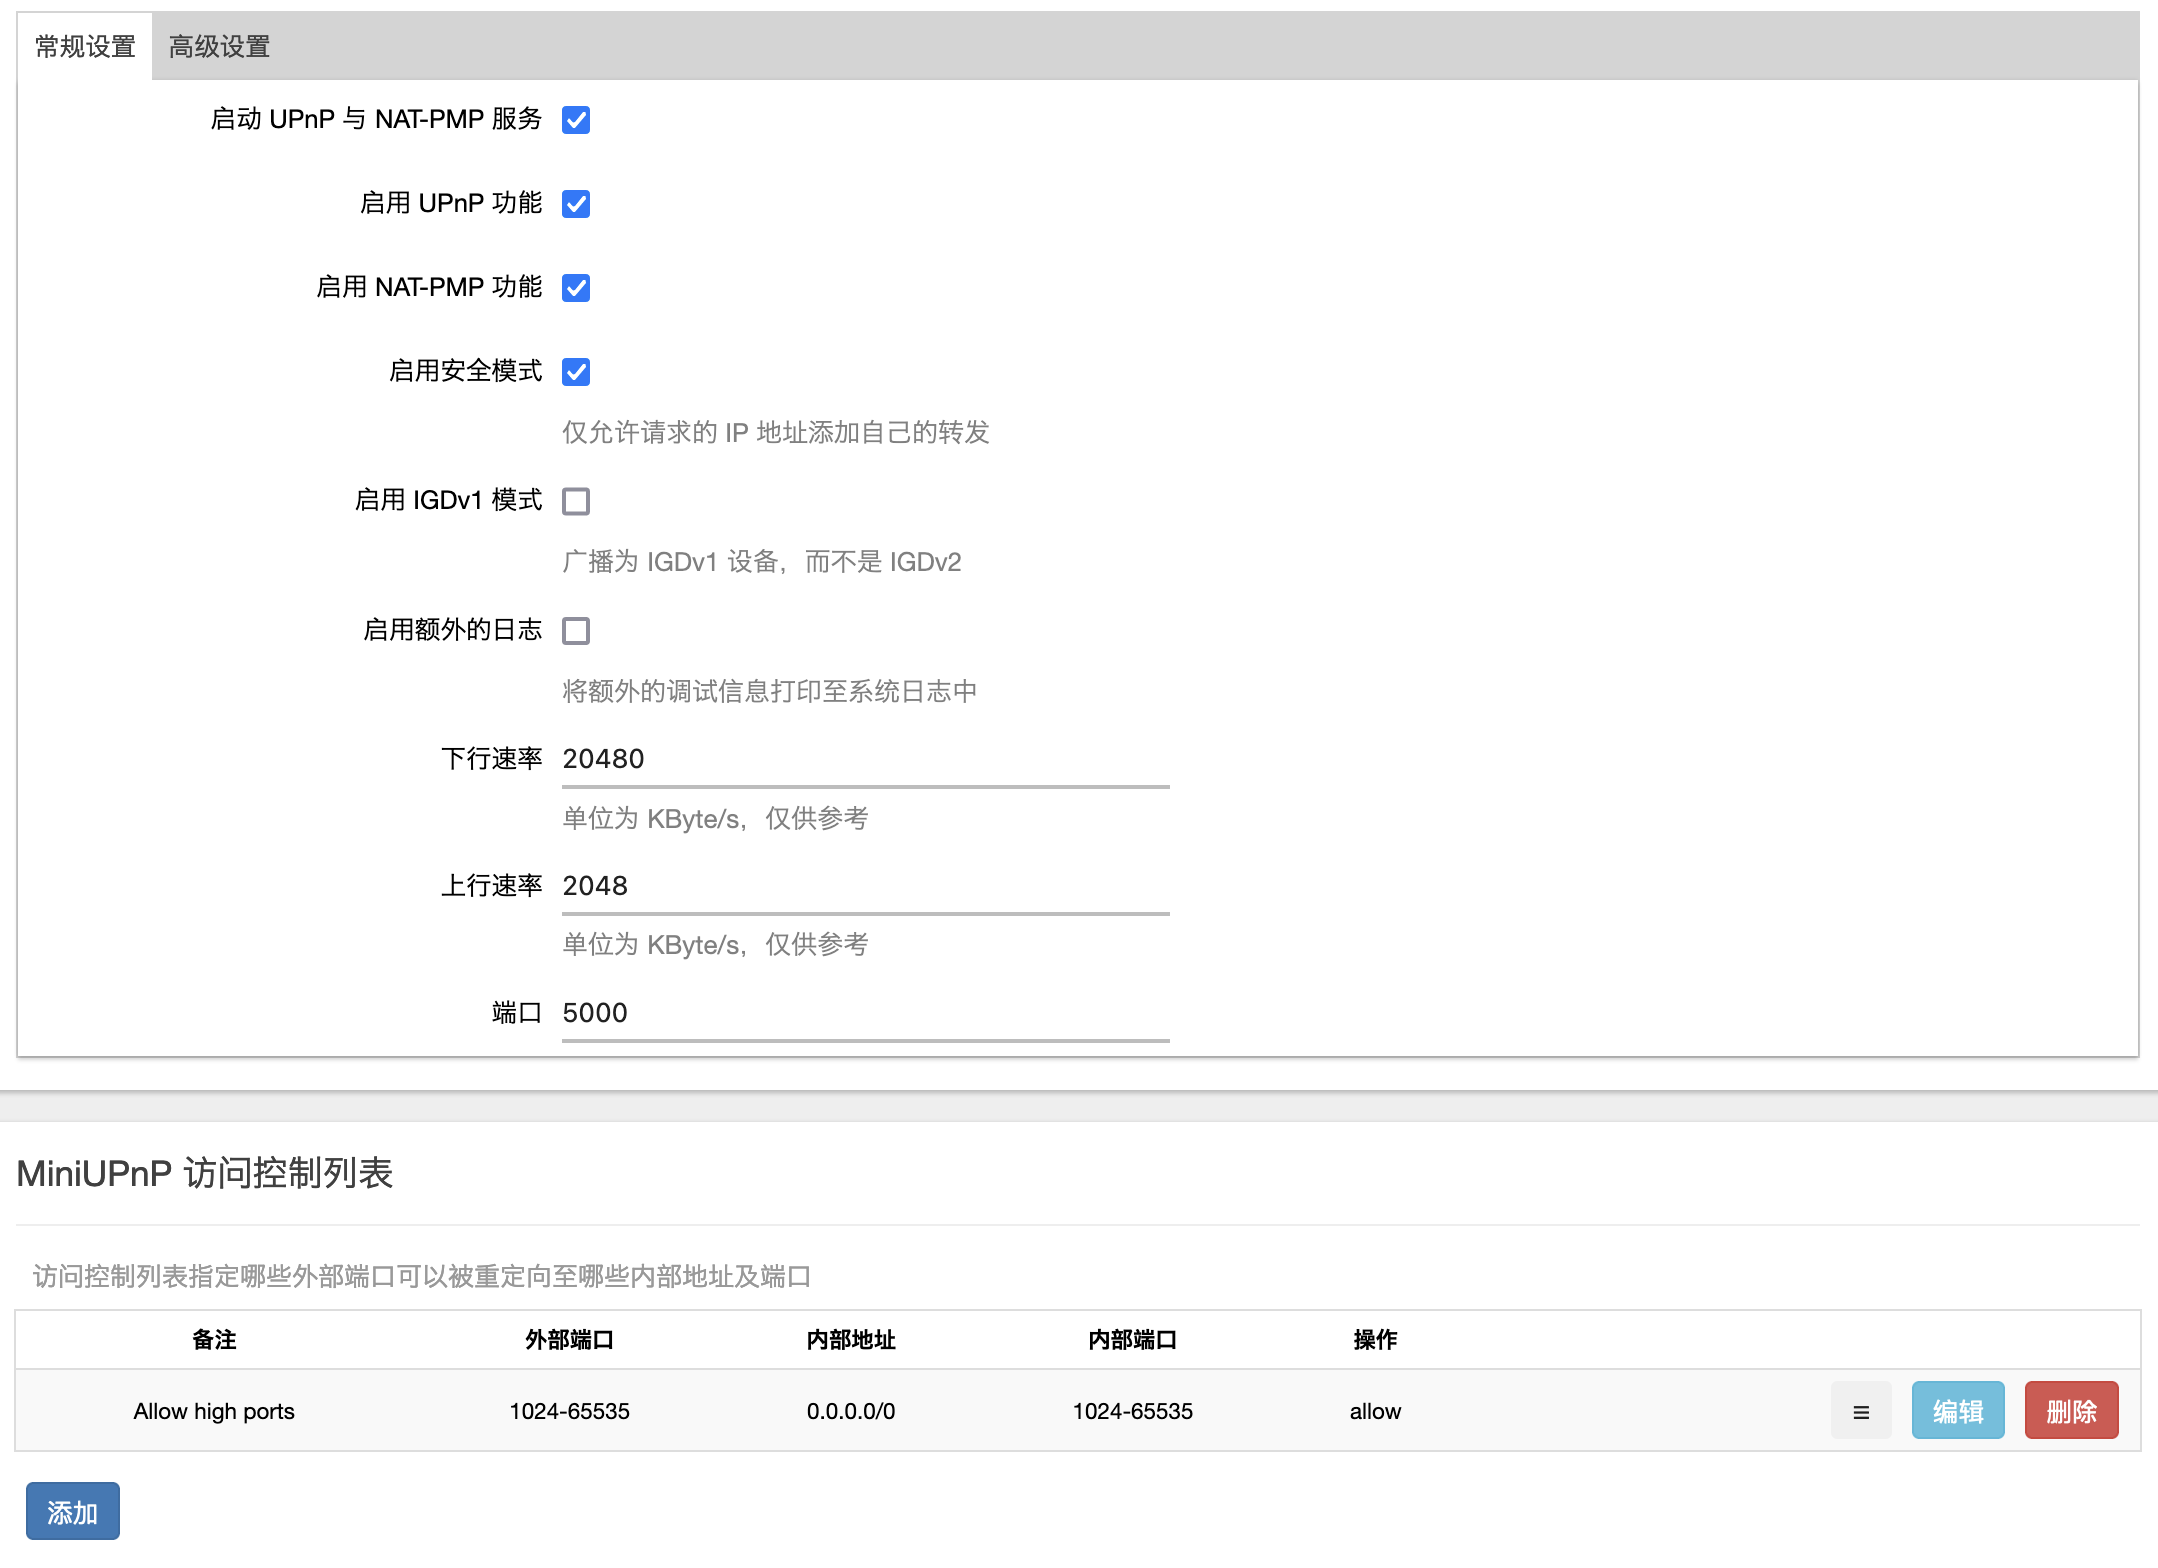Click the 内部端口 column header
2158x1568 pixels.
tap(1132, 1340)
